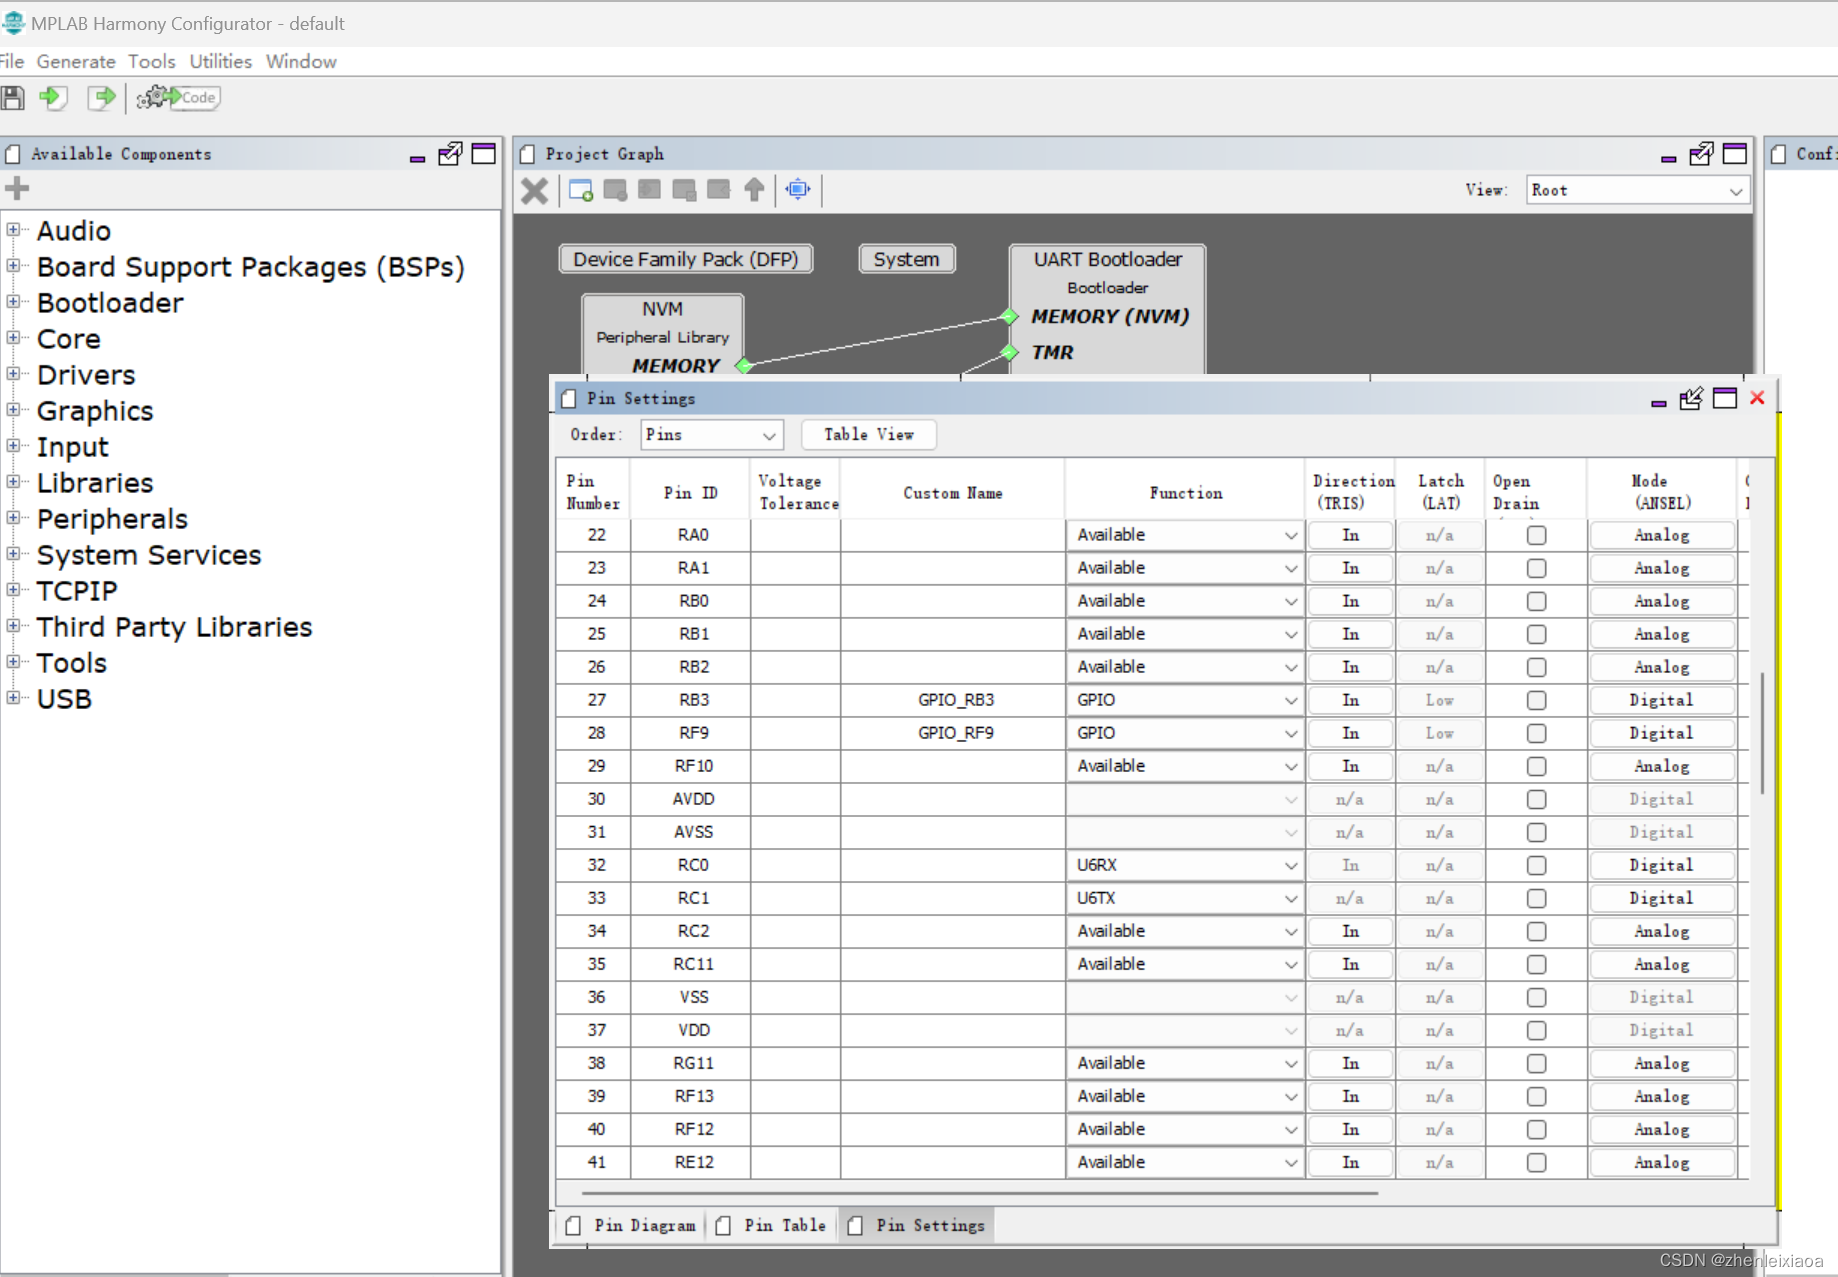The height and width of the screenshot is (1277, 1838).
Task: Click the grayed Move Out of Group icon
Action: point(719,190)
